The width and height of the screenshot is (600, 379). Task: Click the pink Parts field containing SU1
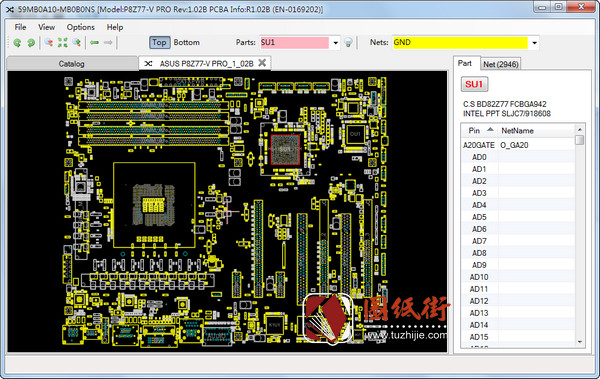tap(294, 42)
